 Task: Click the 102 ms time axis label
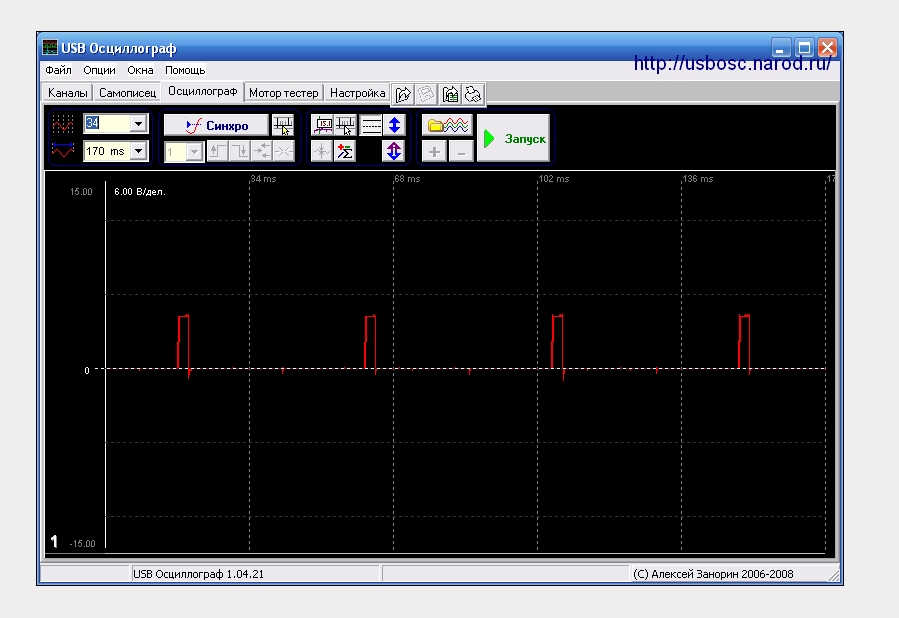(554, 179)
